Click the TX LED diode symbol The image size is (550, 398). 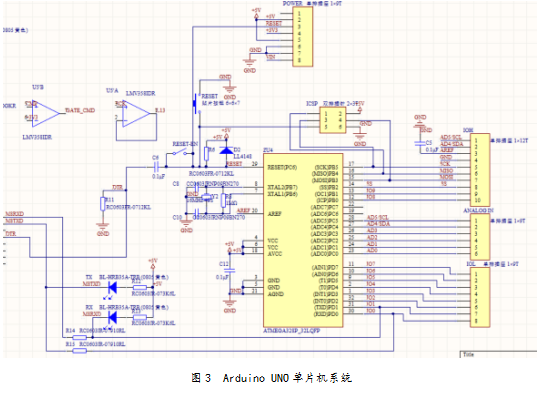113,288
